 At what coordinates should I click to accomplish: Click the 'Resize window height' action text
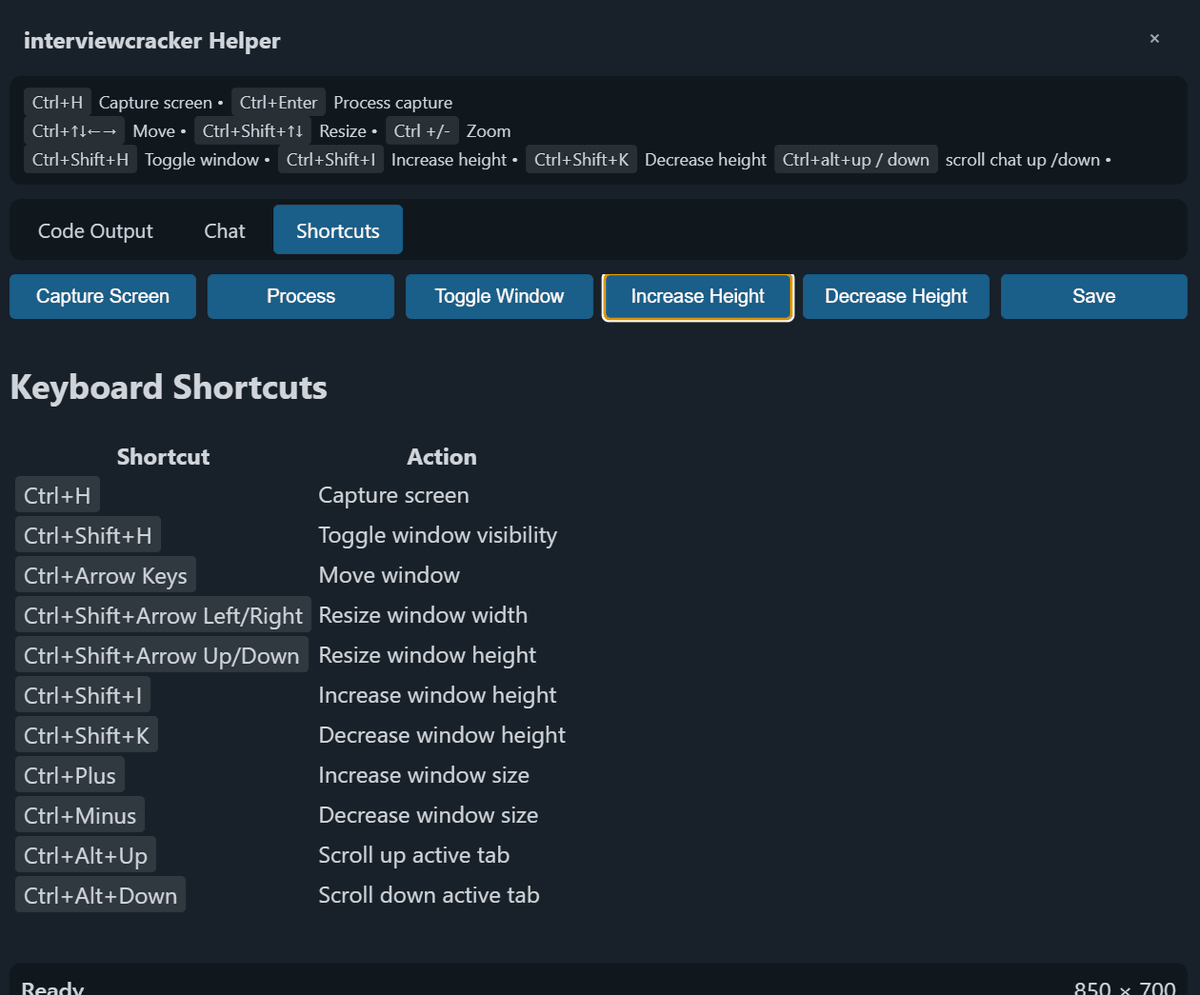tap(427, 655)
